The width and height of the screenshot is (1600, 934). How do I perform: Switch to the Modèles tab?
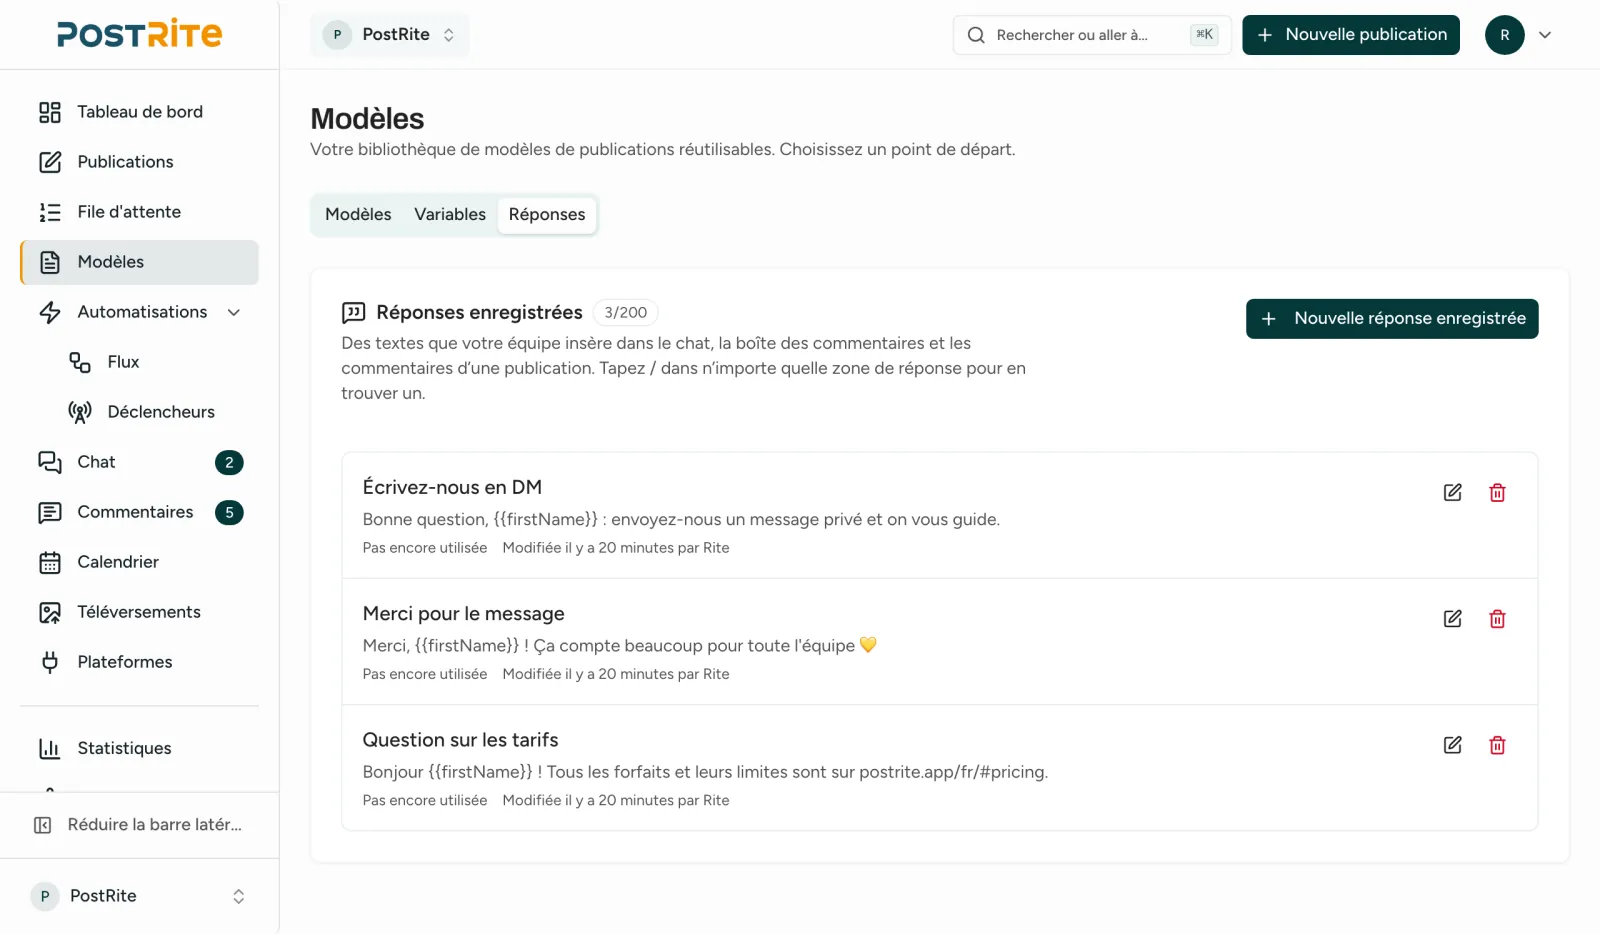358,214
